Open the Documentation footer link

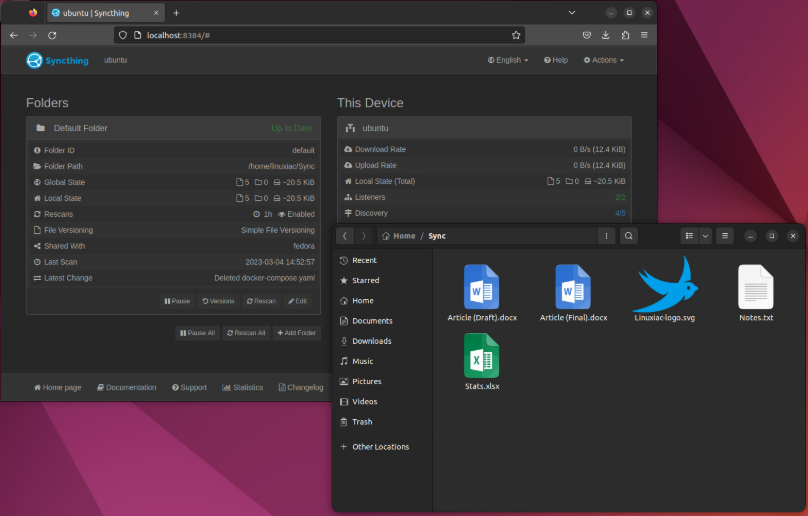coord(126,387)
